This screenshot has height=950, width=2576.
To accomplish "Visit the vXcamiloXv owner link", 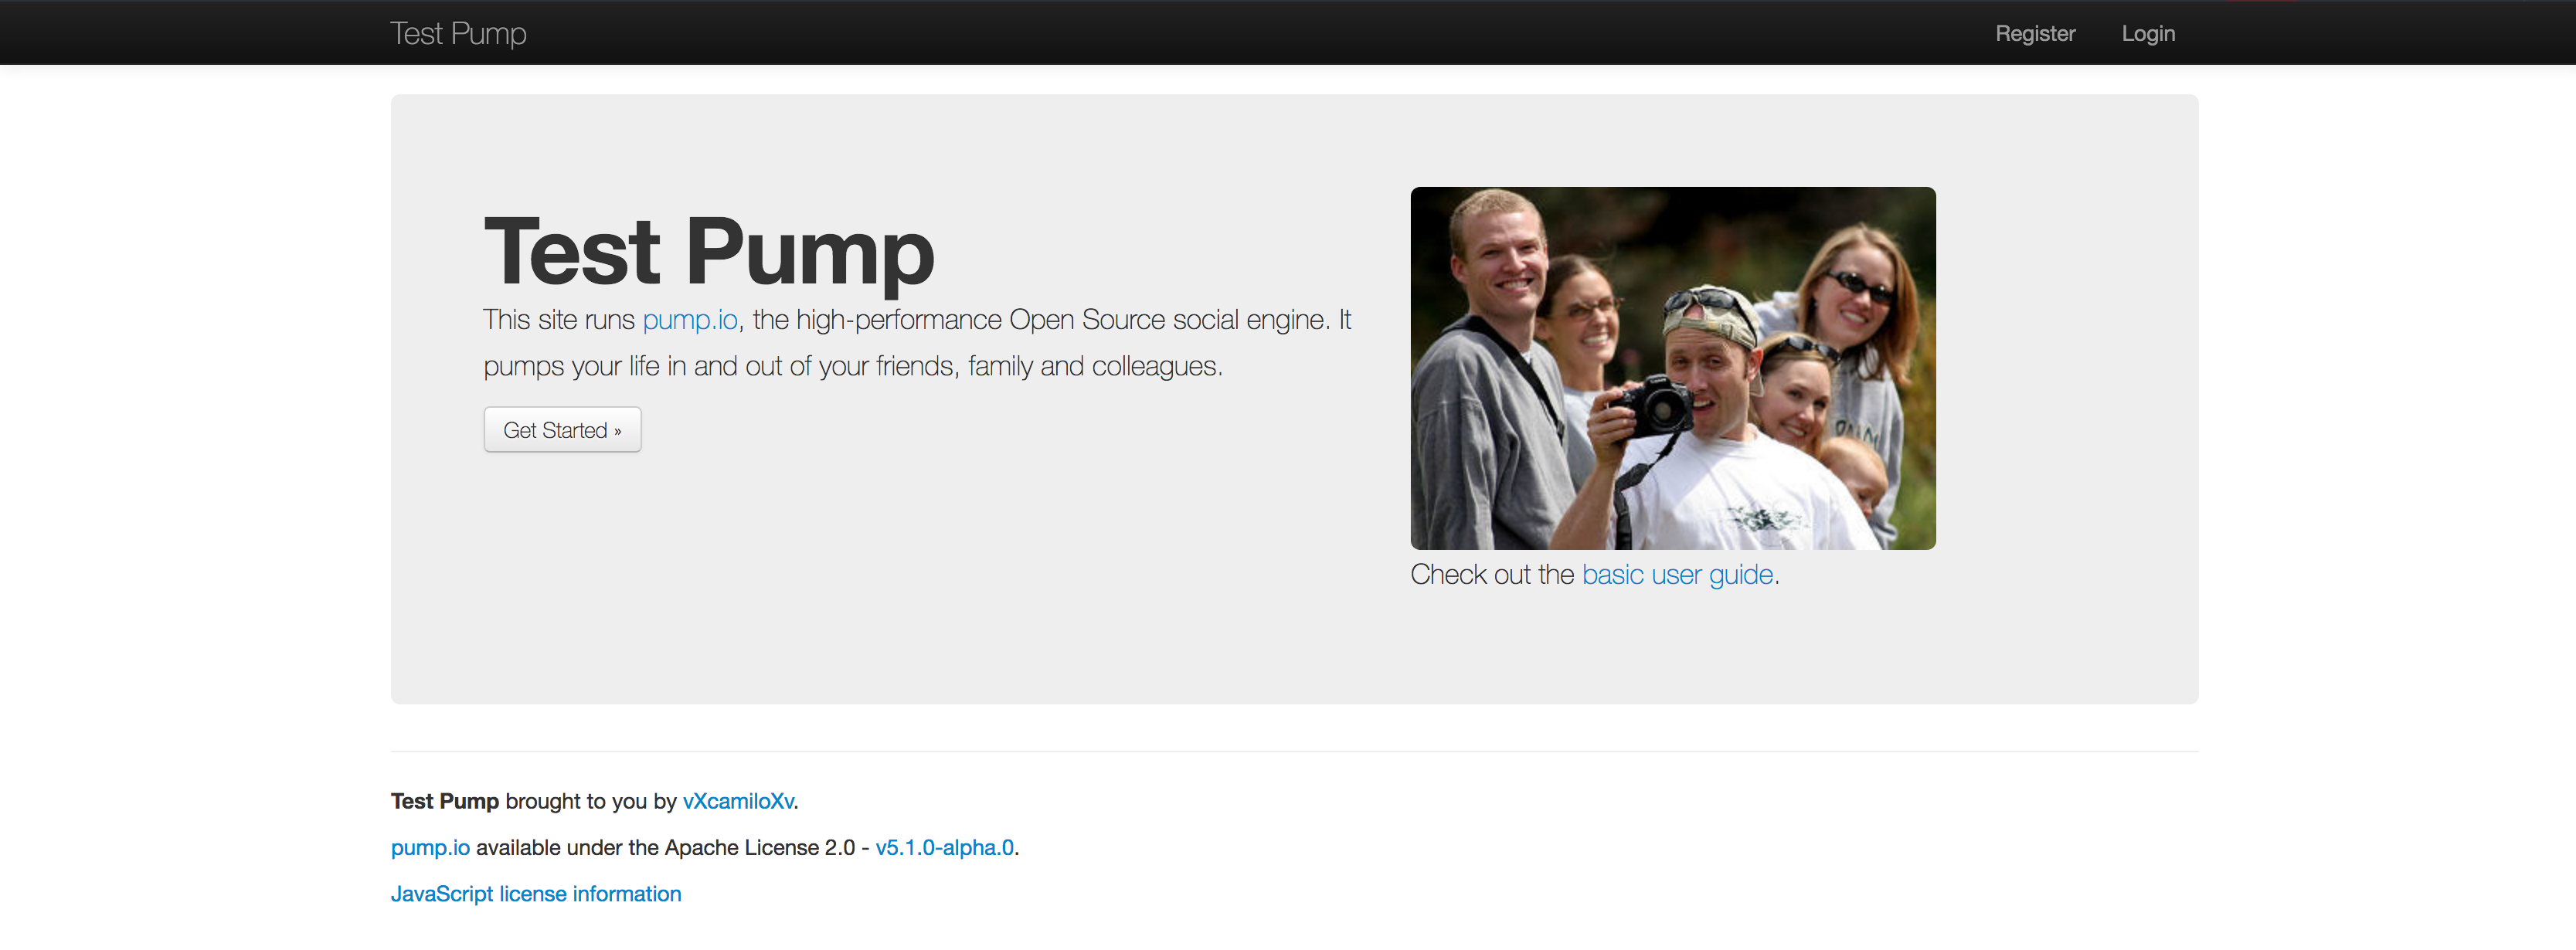I will [738, 802].
